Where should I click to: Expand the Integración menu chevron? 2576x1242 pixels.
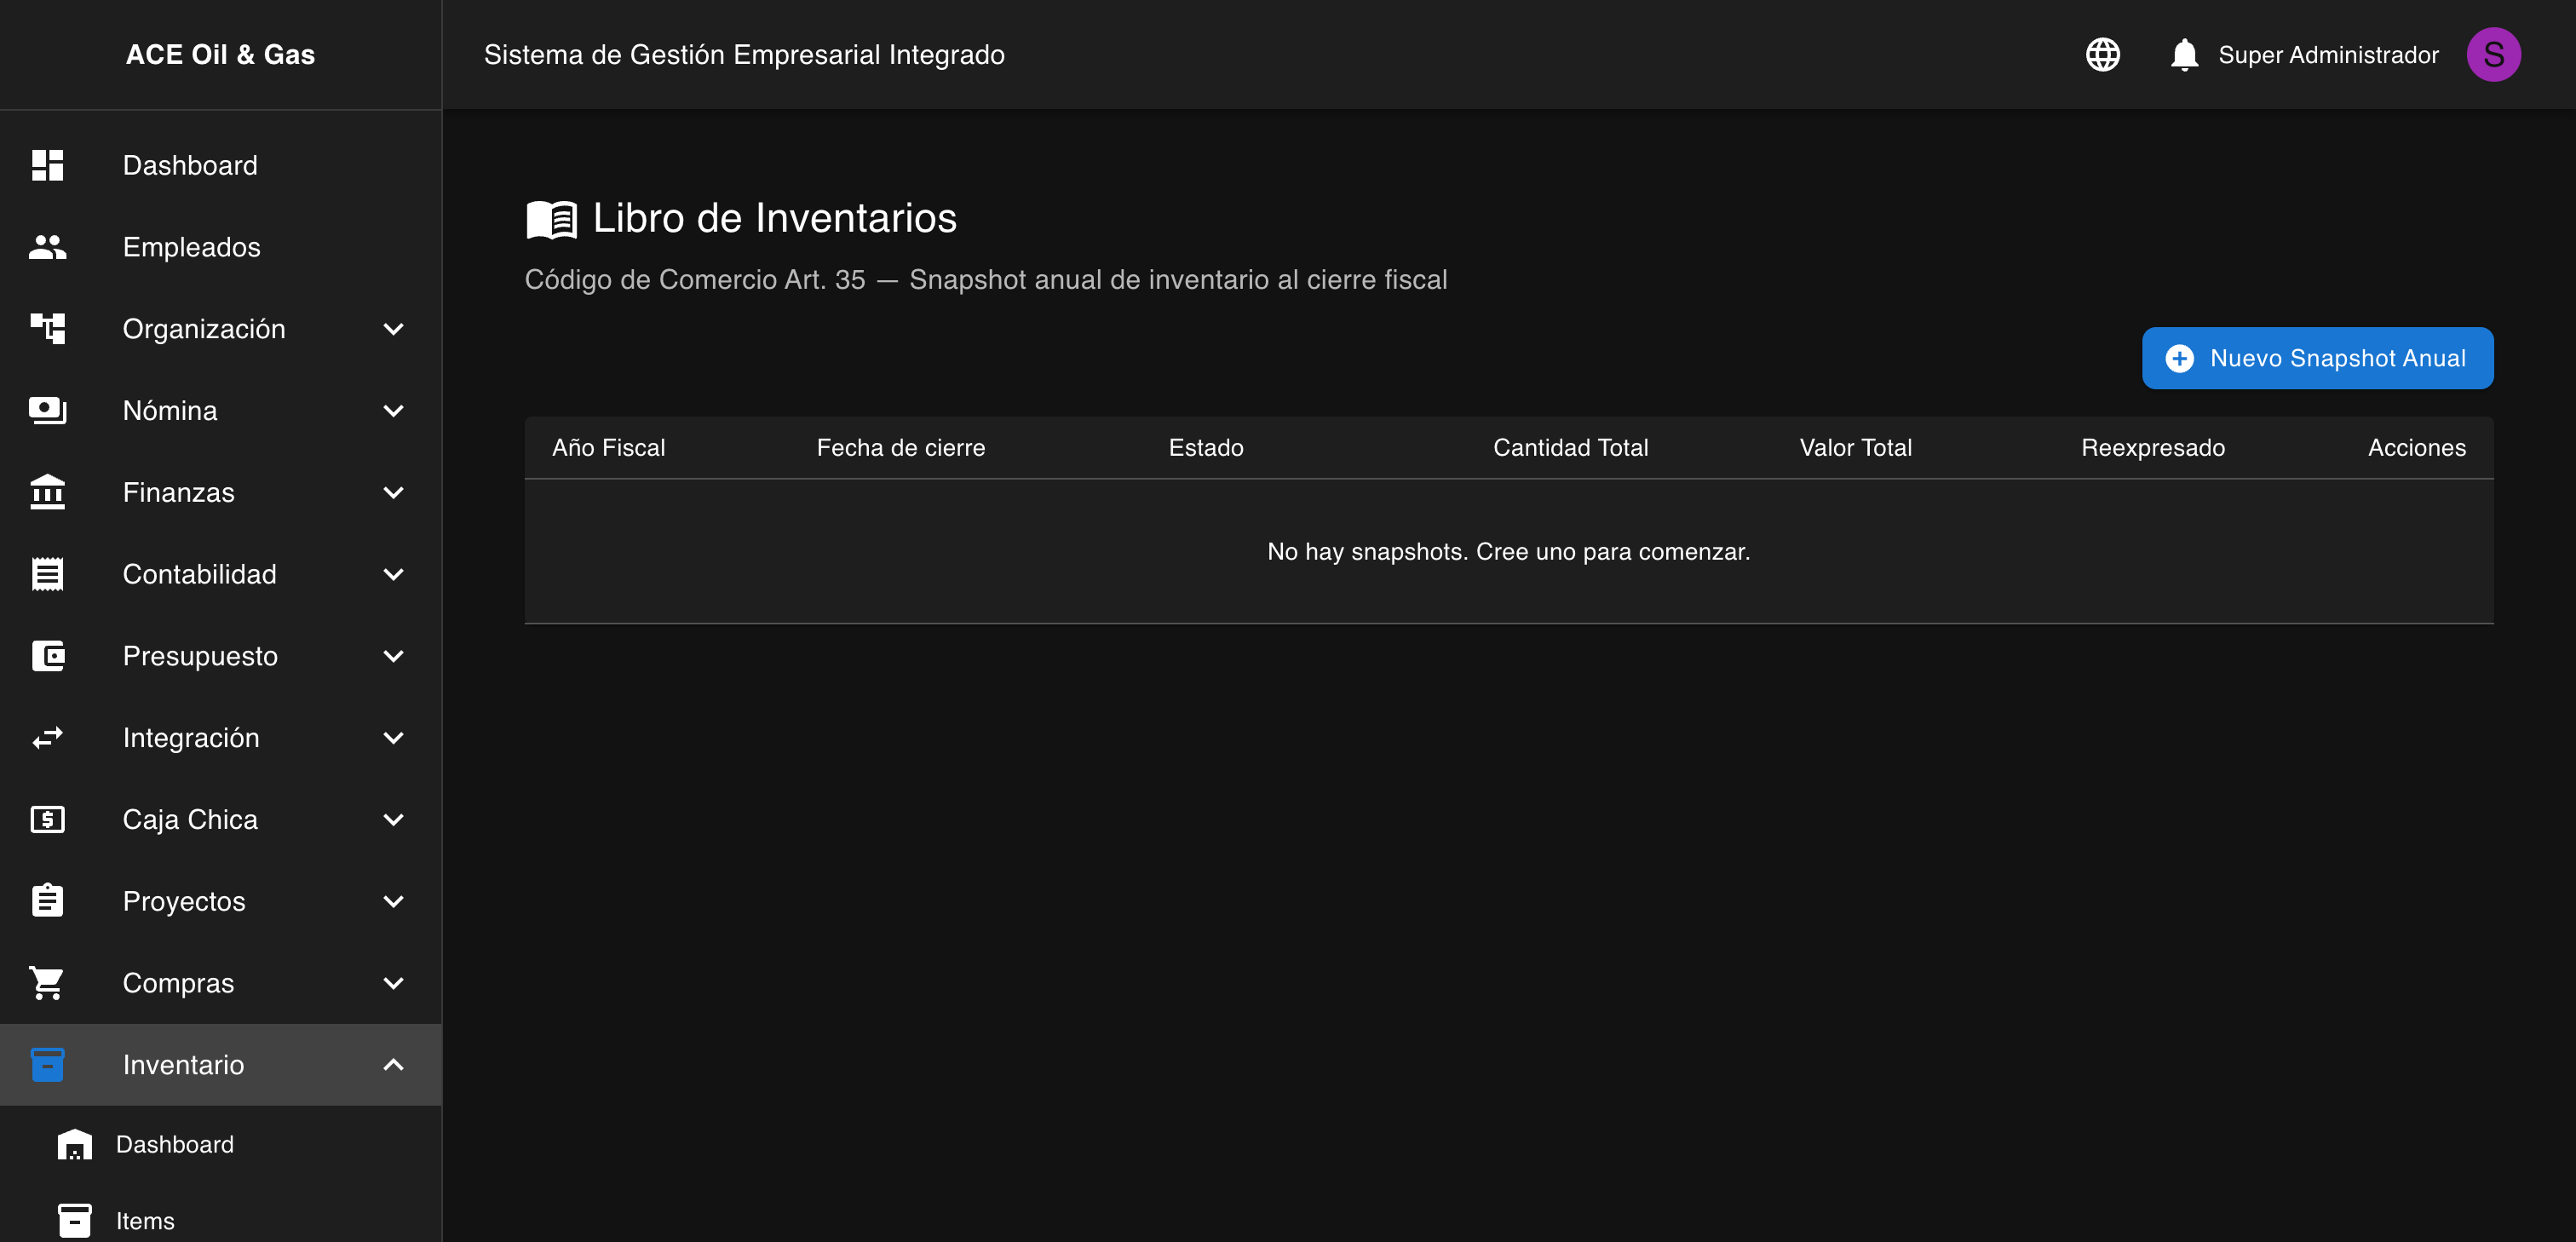coord(394,738)
